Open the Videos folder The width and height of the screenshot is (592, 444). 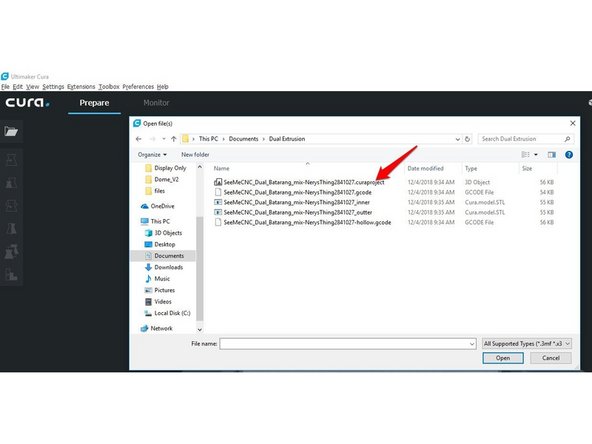click(x=158, y=302)
